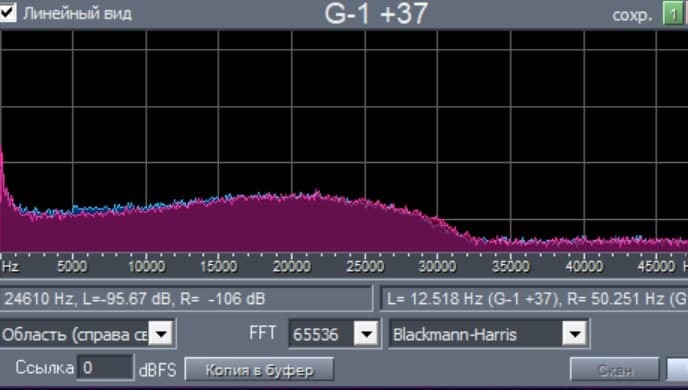Click the FFT label
The width and height of the screenshot is (688, 390).
(262, 333)
